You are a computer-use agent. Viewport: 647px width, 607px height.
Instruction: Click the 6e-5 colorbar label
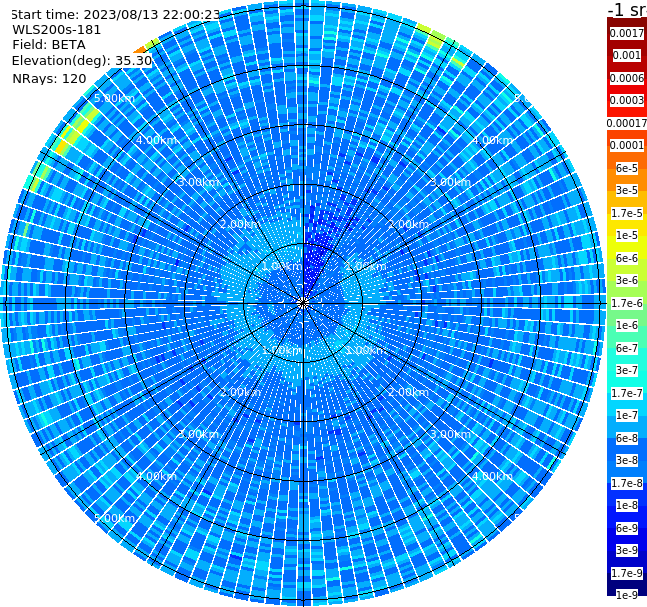click(x=627, y=168)
